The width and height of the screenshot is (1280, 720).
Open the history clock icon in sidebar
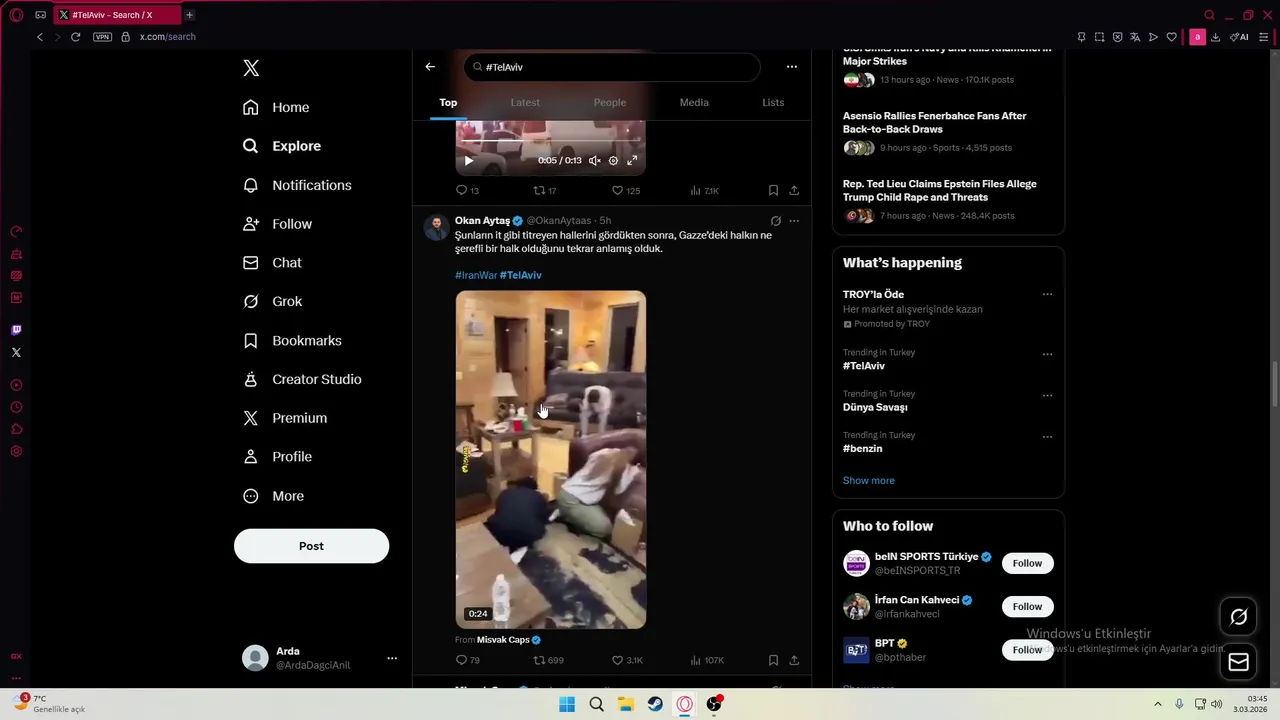coord(16,407)
